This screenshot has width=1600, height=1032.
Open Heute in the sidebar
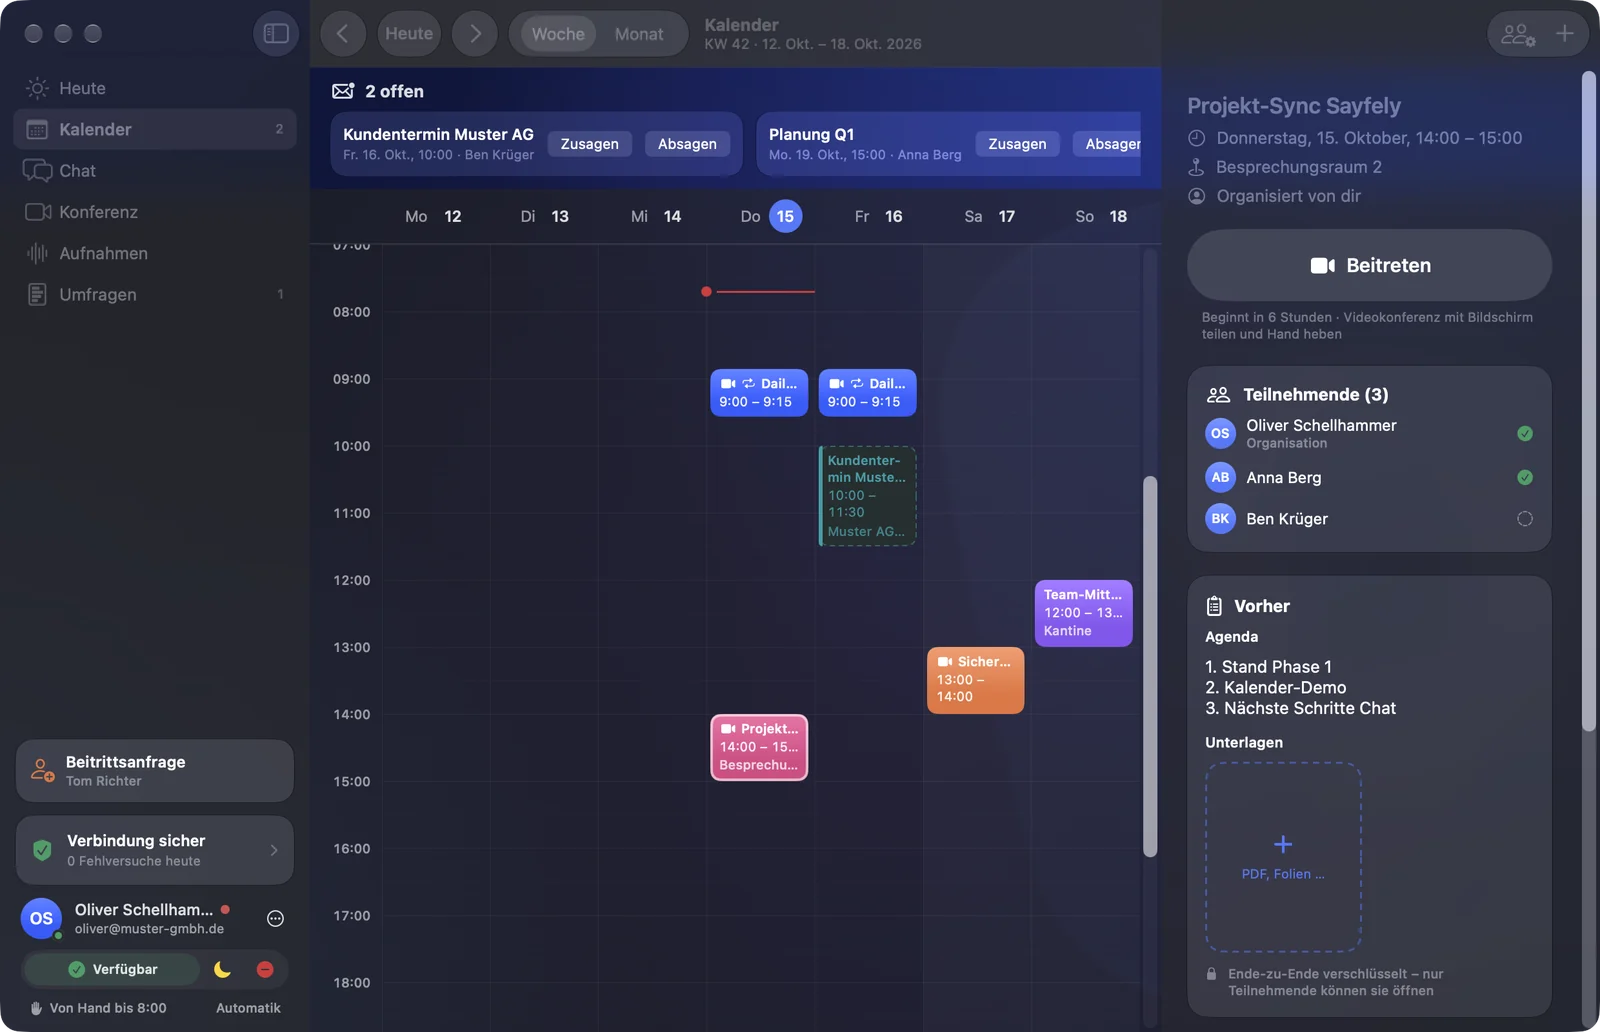pos(155,88)
